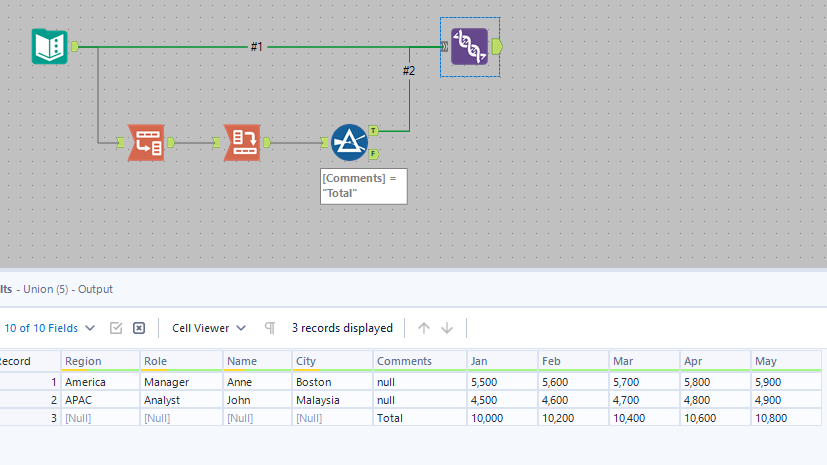Click the previous record up arrow

424,328
